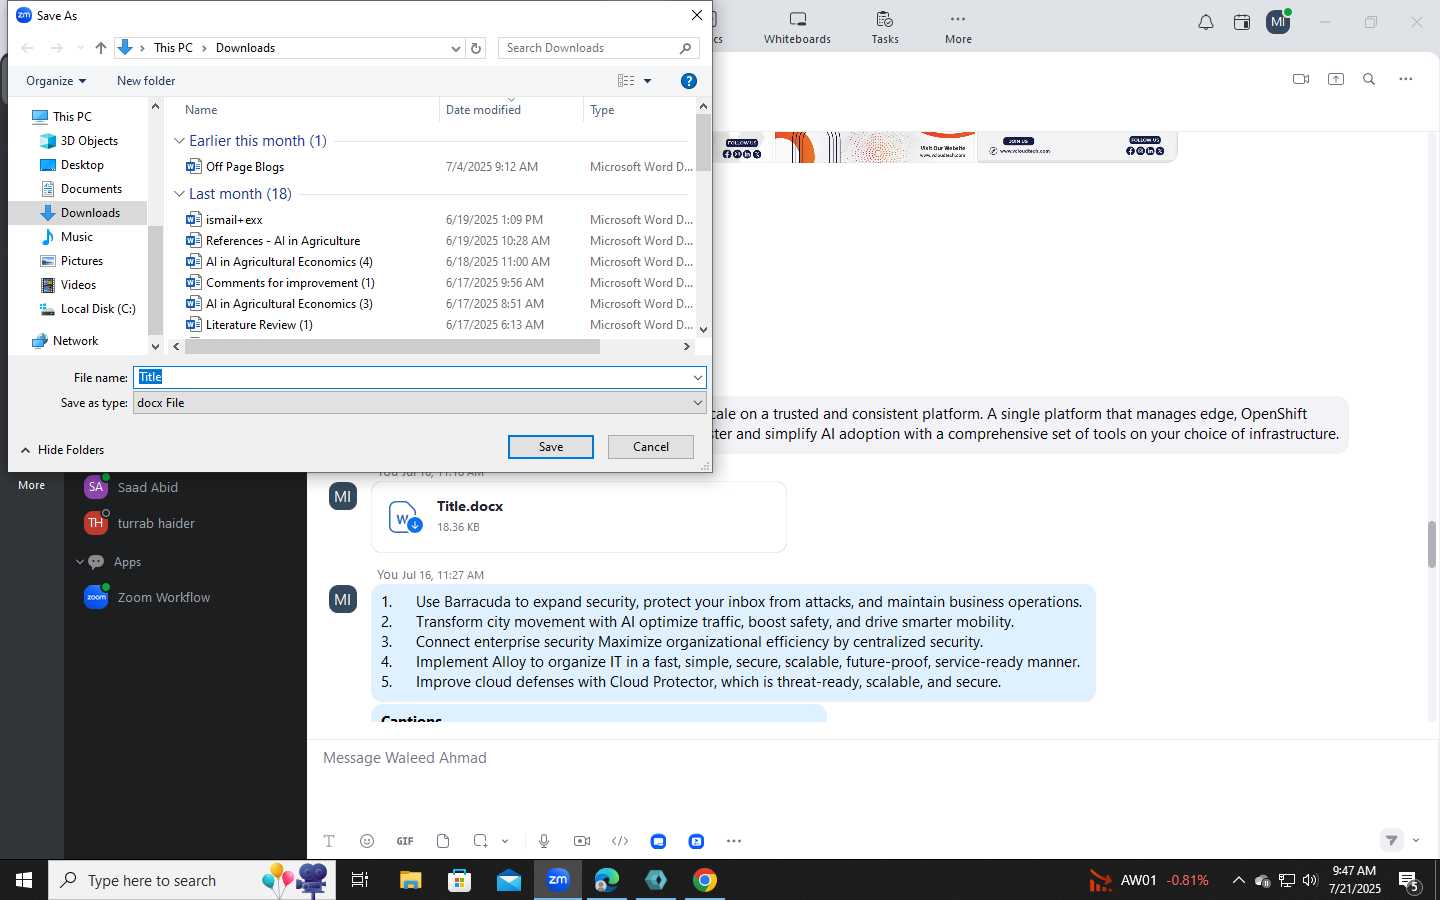The height and width of the screenshot is (900, 1440).
Task: Sort files by the Name column
Action: point(308,110)
